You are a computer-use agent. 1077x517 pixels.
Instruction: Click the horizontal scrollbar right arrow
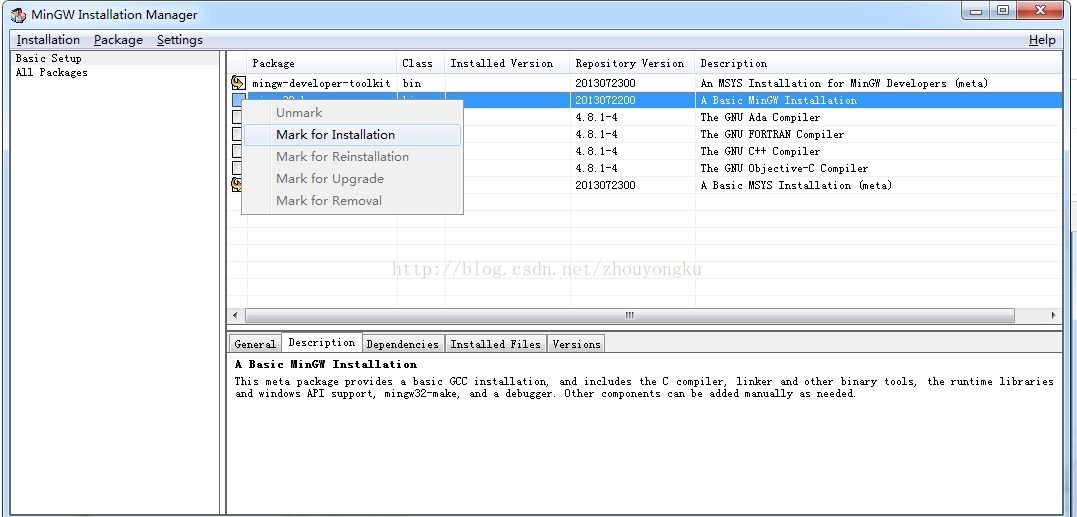coord(1054,315)
